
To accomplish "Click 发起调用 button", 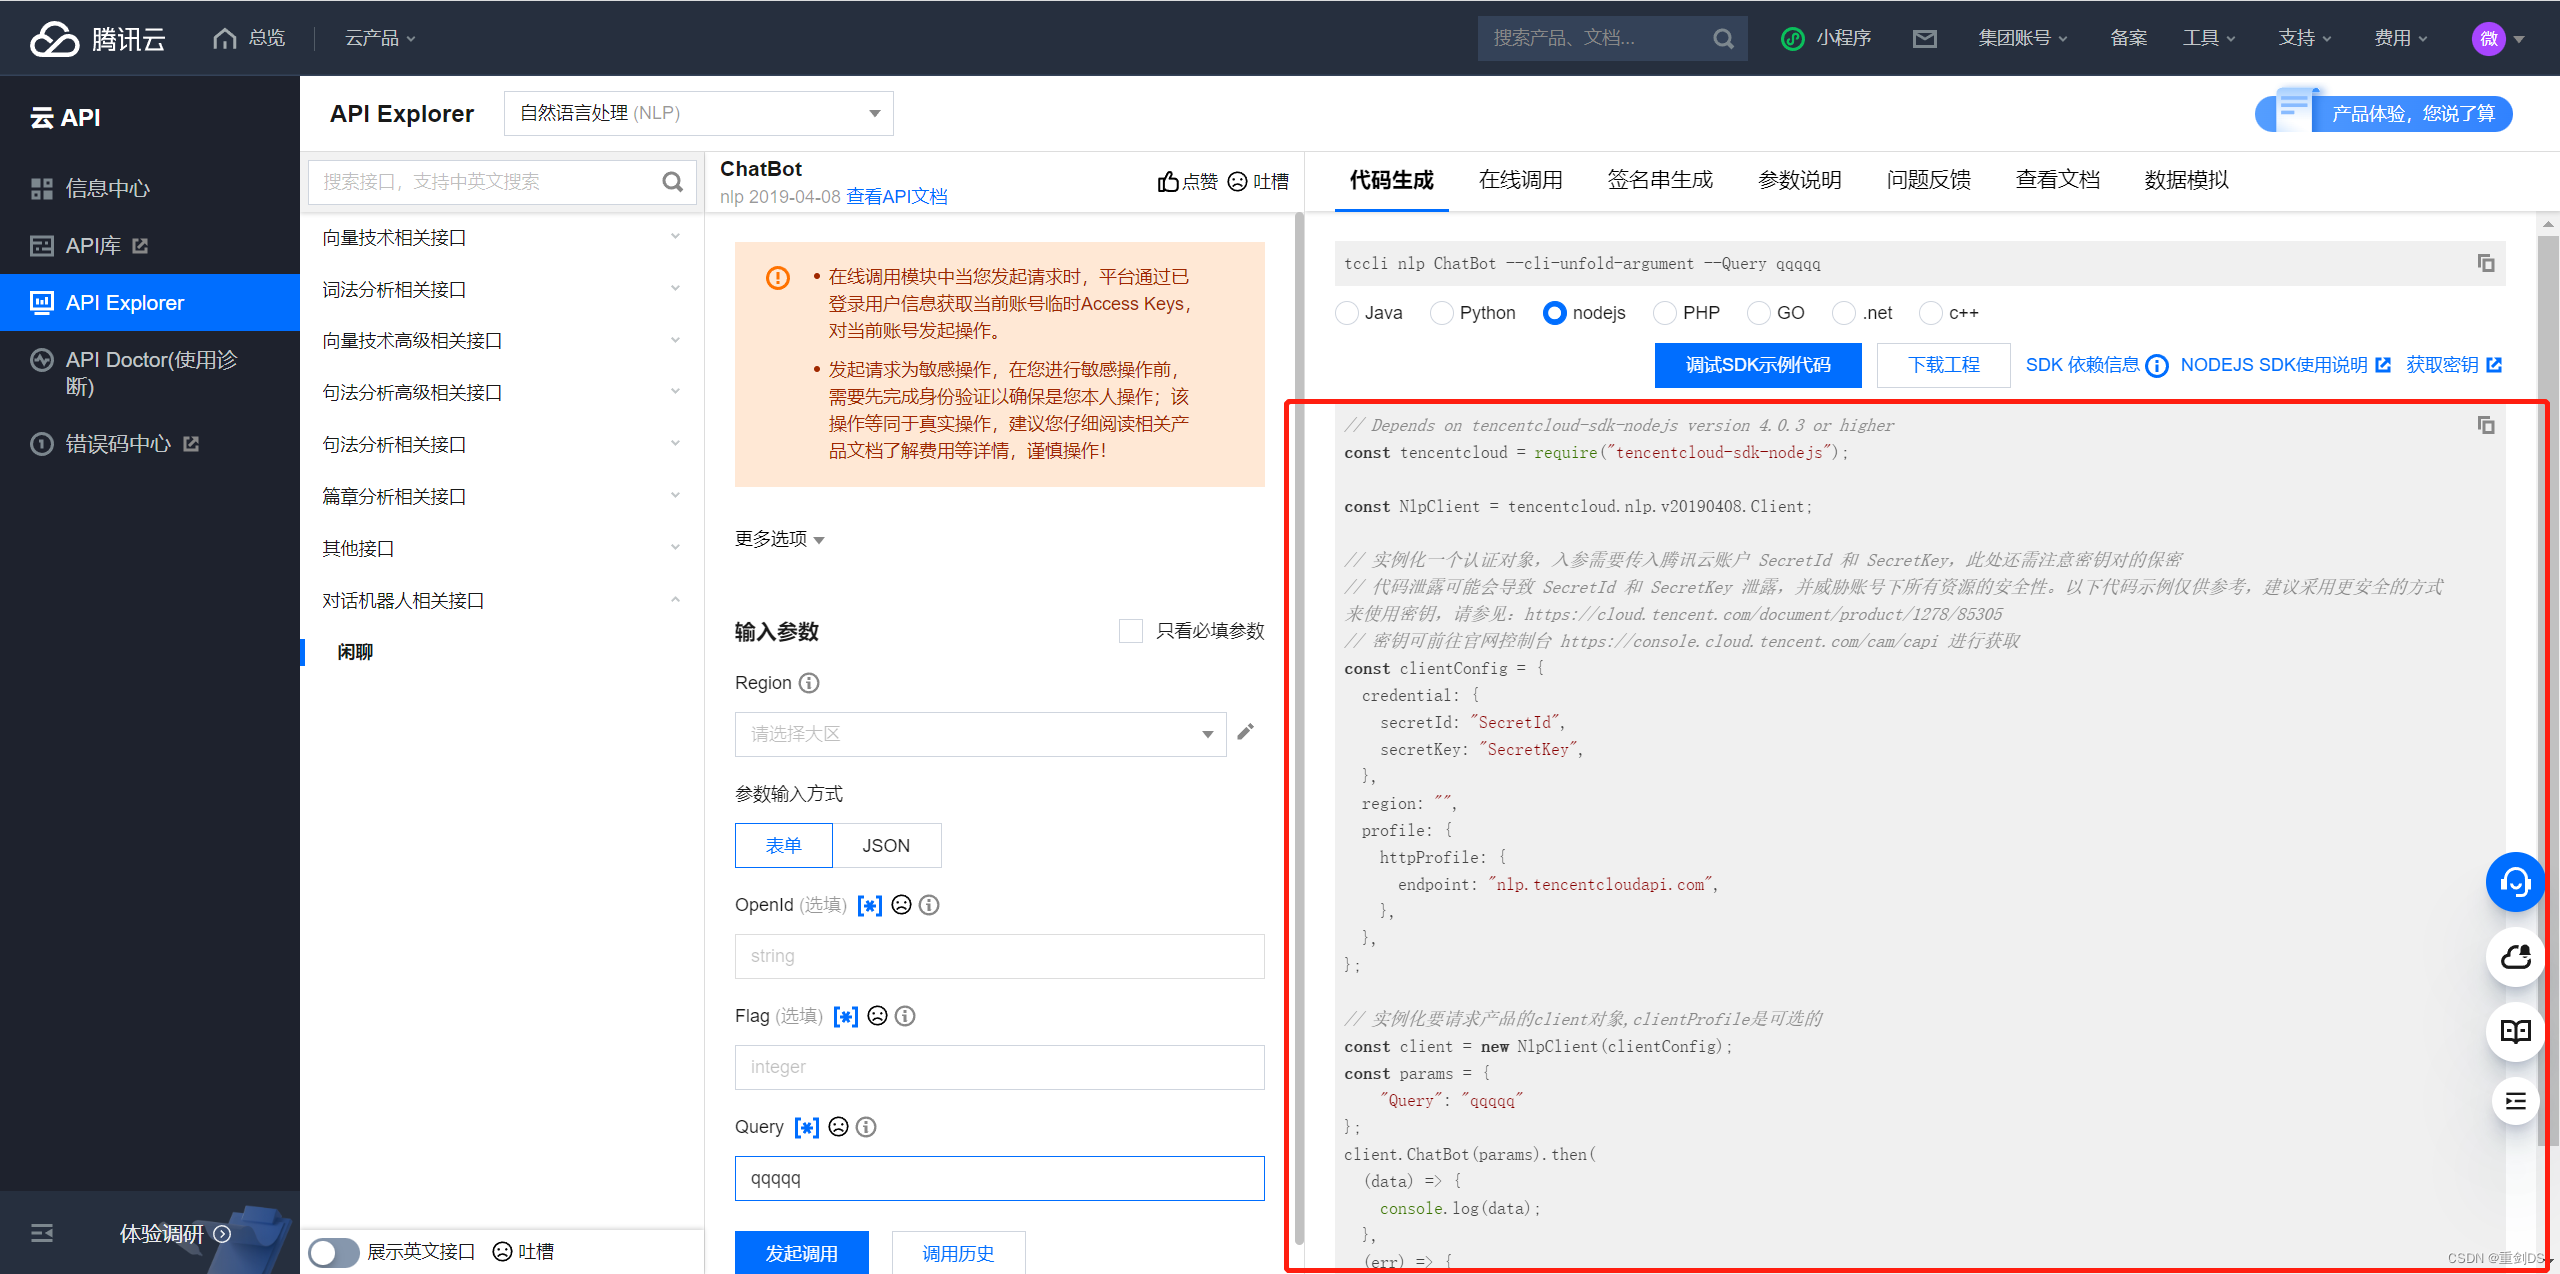I will [802, 1252].
